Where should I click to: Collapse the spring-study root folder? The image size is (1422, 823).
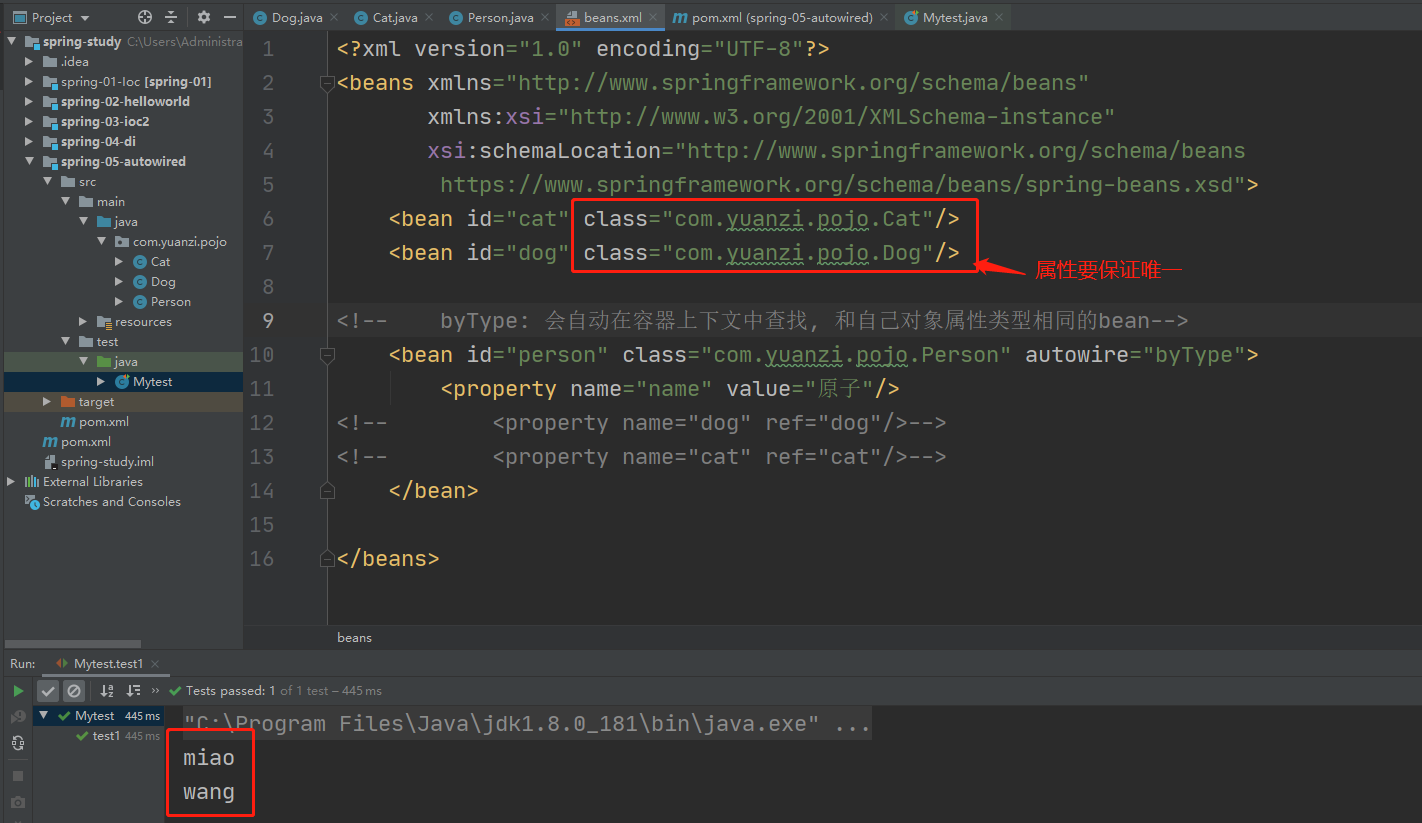13,42
